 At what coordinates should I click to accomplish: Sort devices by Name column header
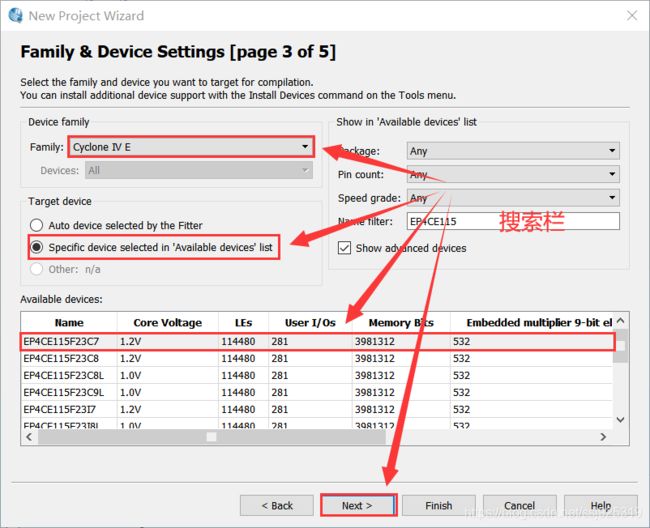tap(69, 322)
